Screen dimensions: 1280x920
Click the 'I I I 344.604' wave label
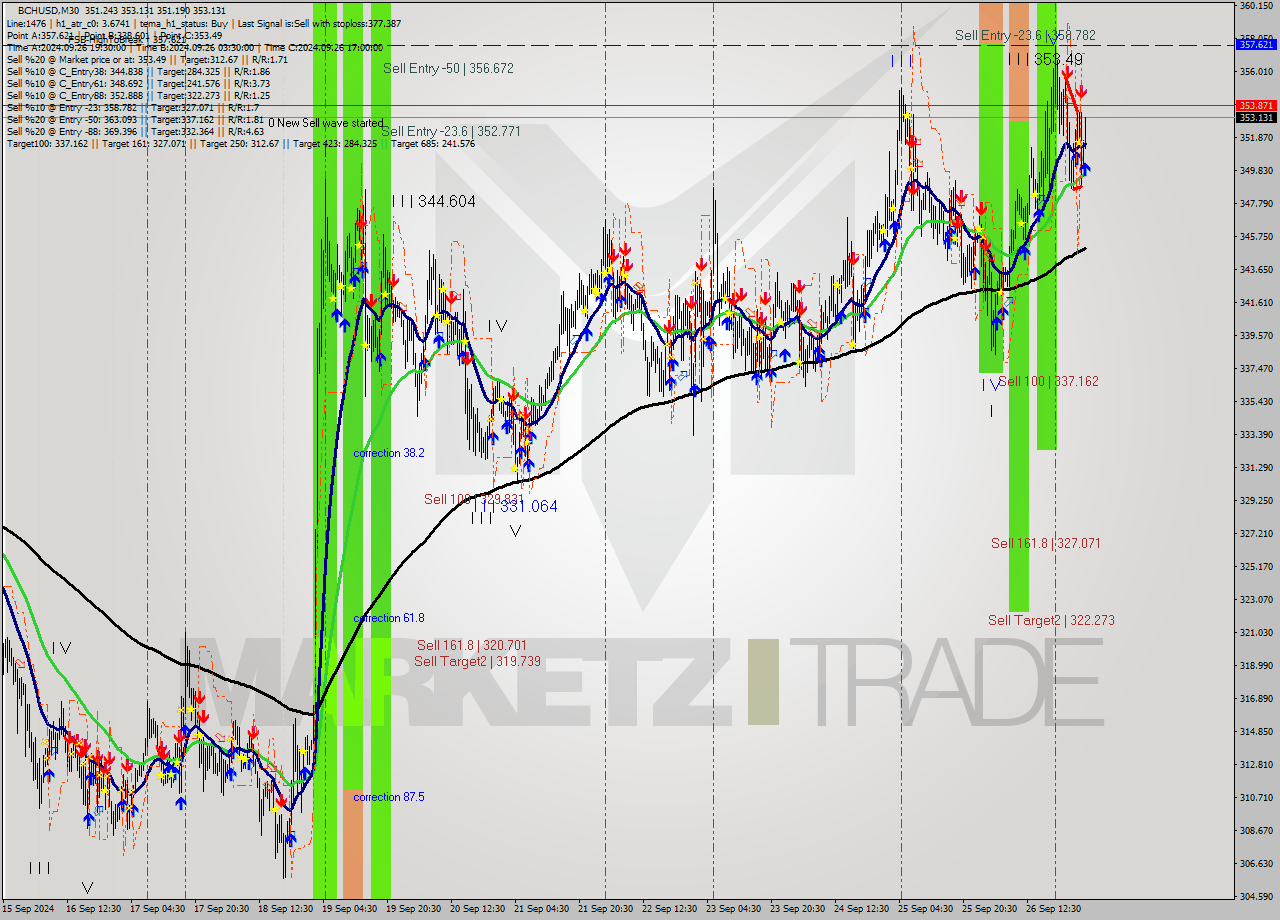433,201
